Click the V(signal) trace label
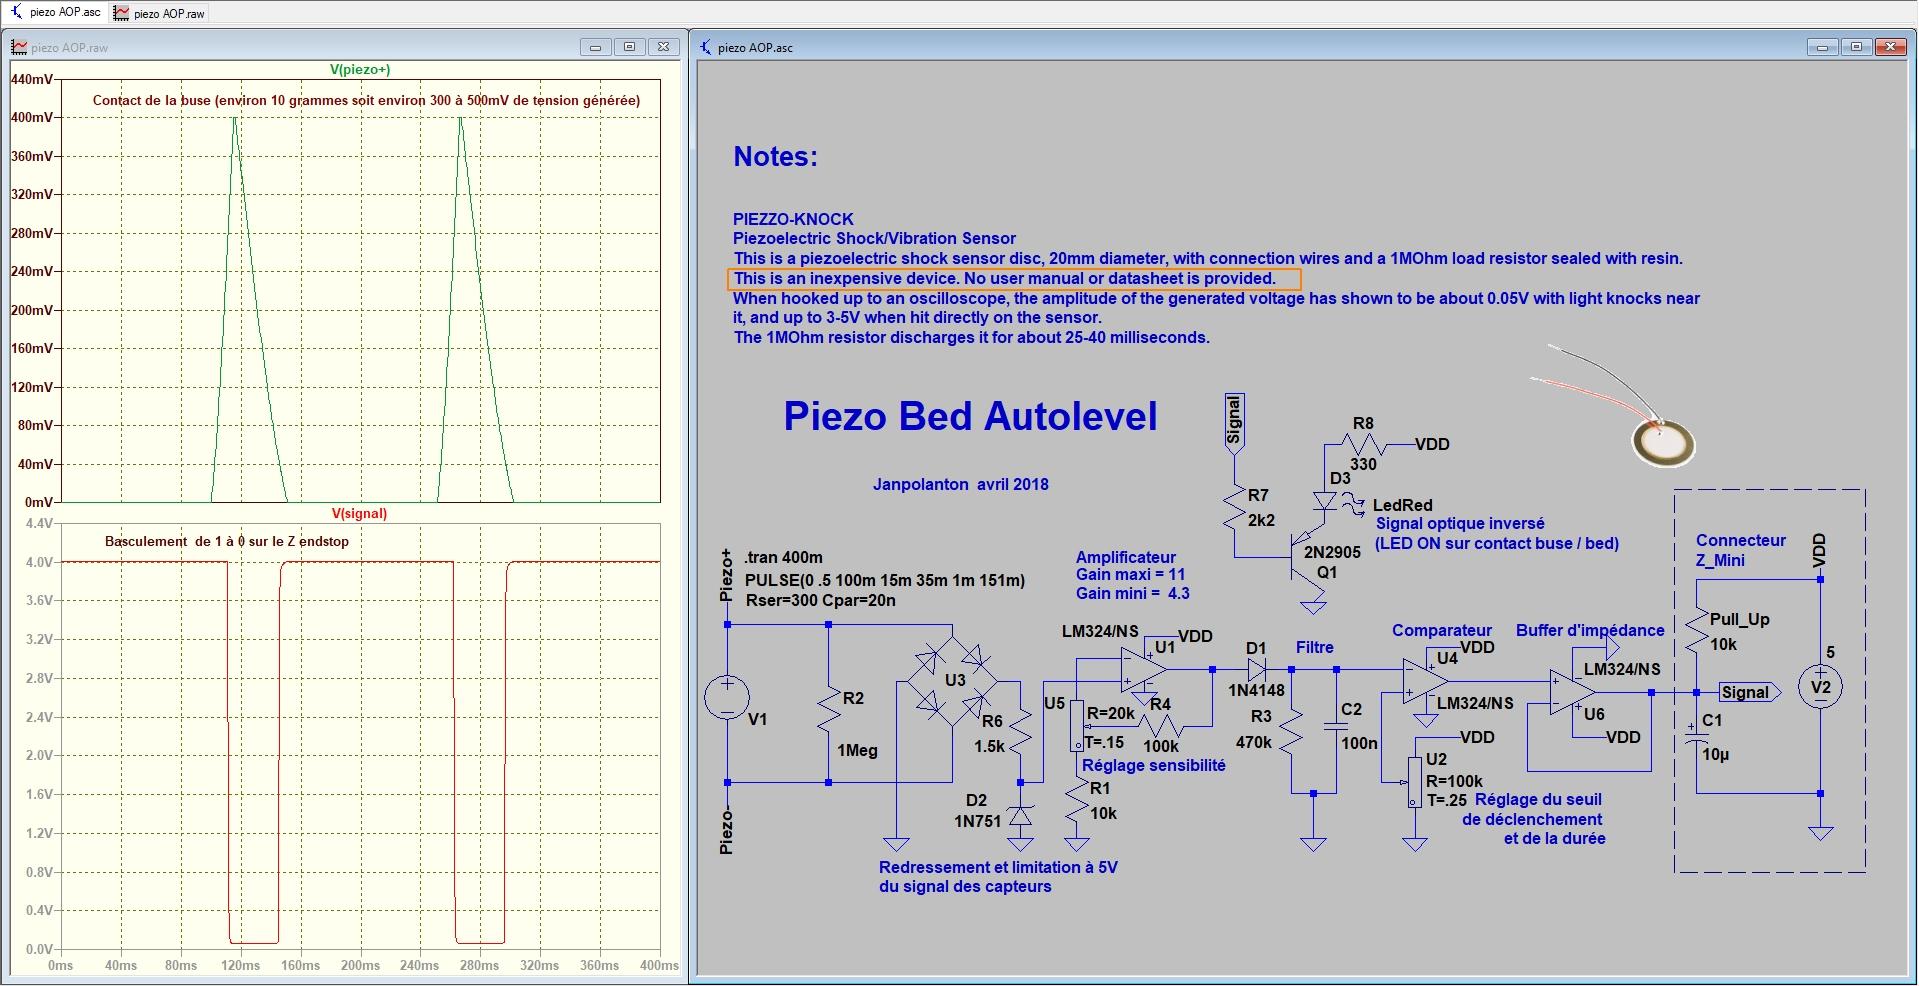The width and height of the screenshot is (1919, 986). [359, 513]
